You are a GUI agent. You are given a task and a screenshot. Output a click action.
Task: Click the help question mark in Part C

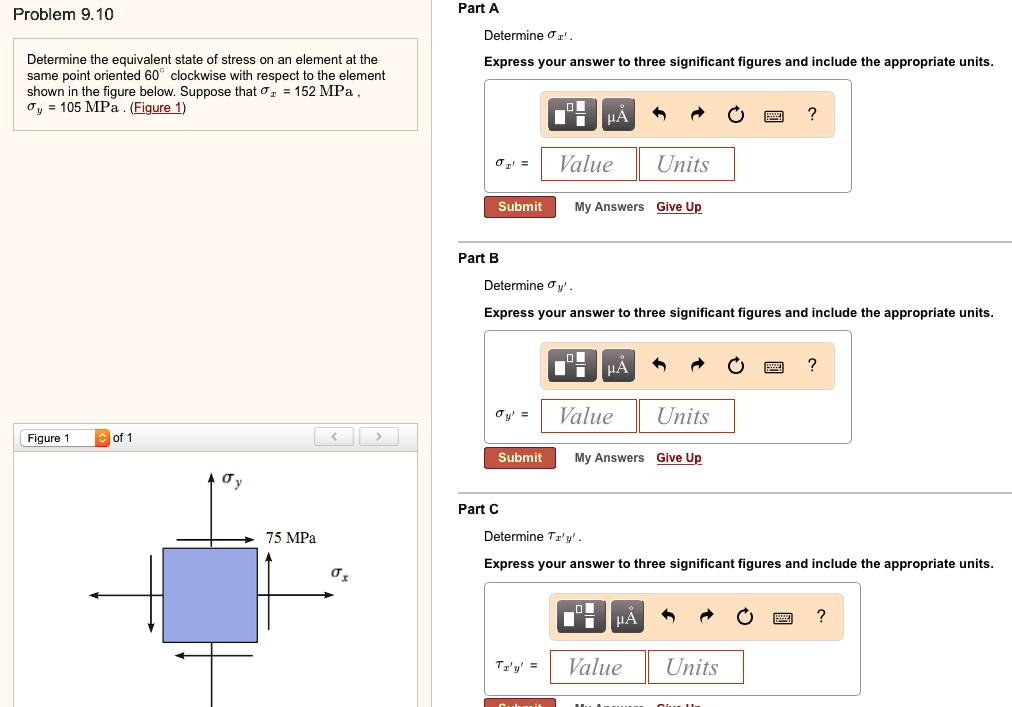pyautogui.click(x=820, y=616)
